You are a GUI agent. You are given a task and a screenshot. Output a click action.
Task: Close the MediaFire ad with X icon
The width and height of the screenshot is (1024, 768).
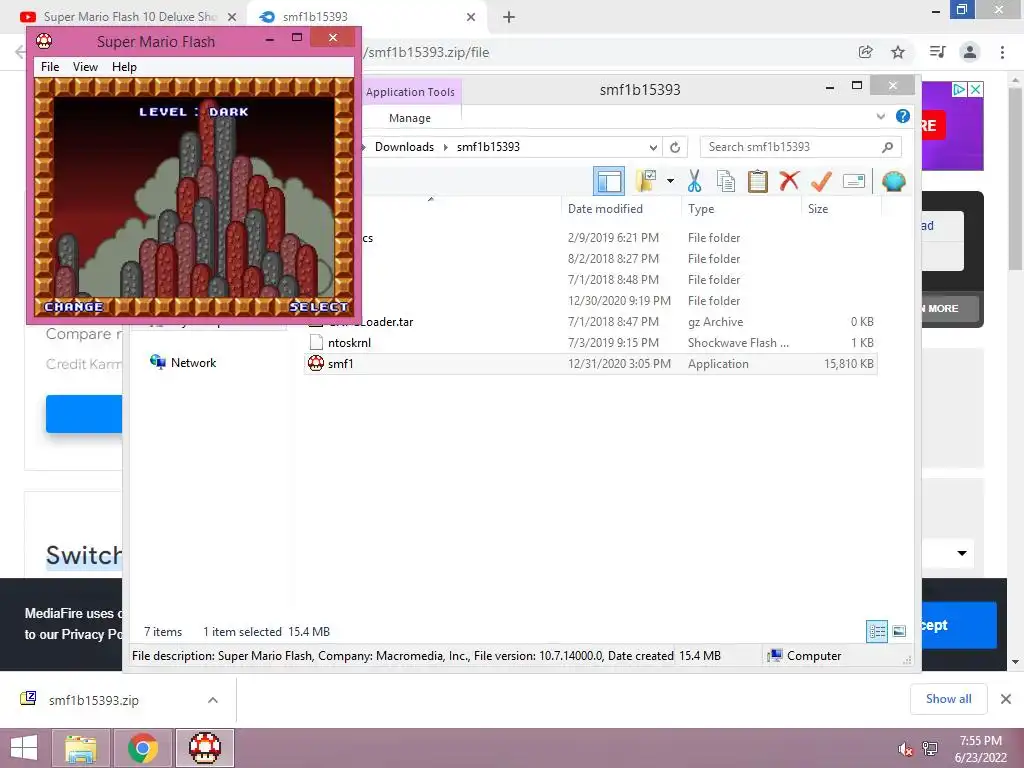pos(975,89)
